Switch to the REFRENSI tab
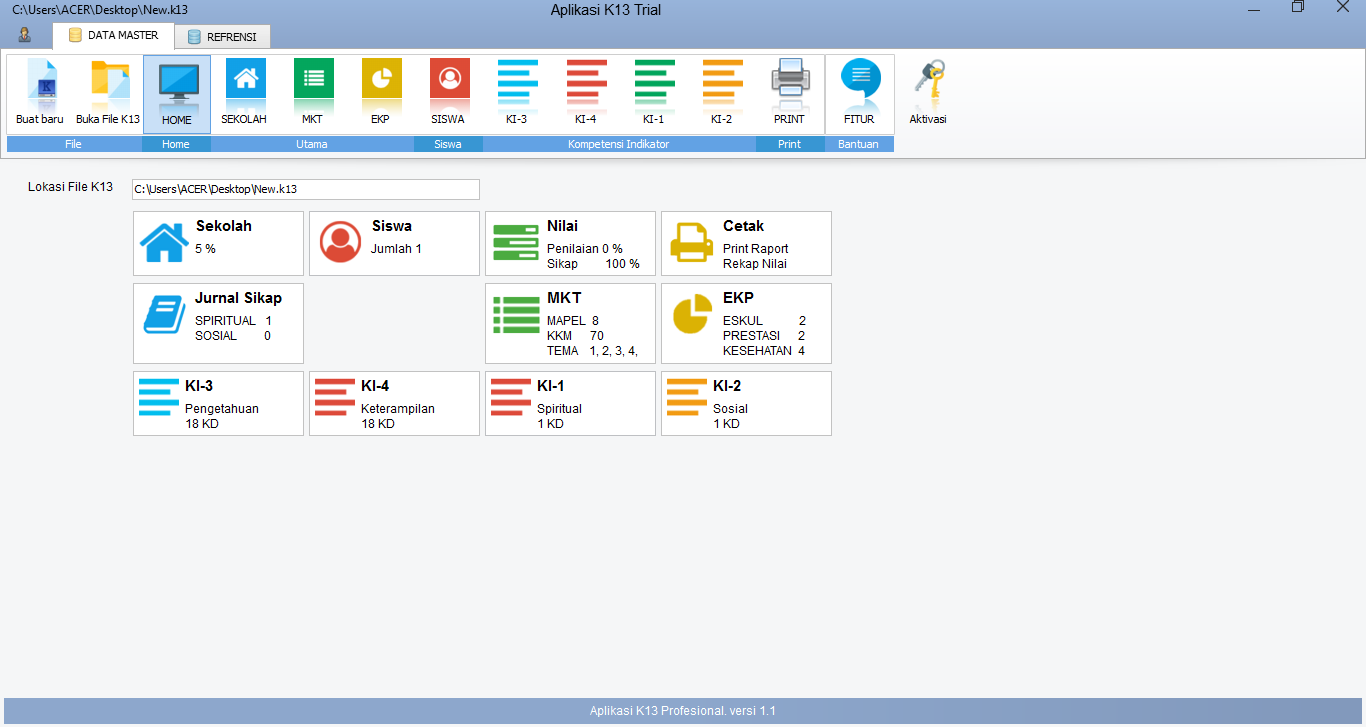The width and height of the screenshot is (1366, 727). click(222, 36)
